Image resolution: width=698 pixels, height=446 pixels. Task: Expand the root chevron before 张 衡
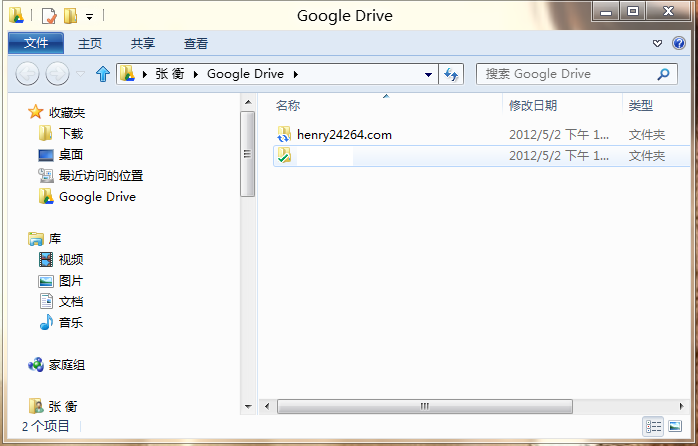(x=144, y=74)
